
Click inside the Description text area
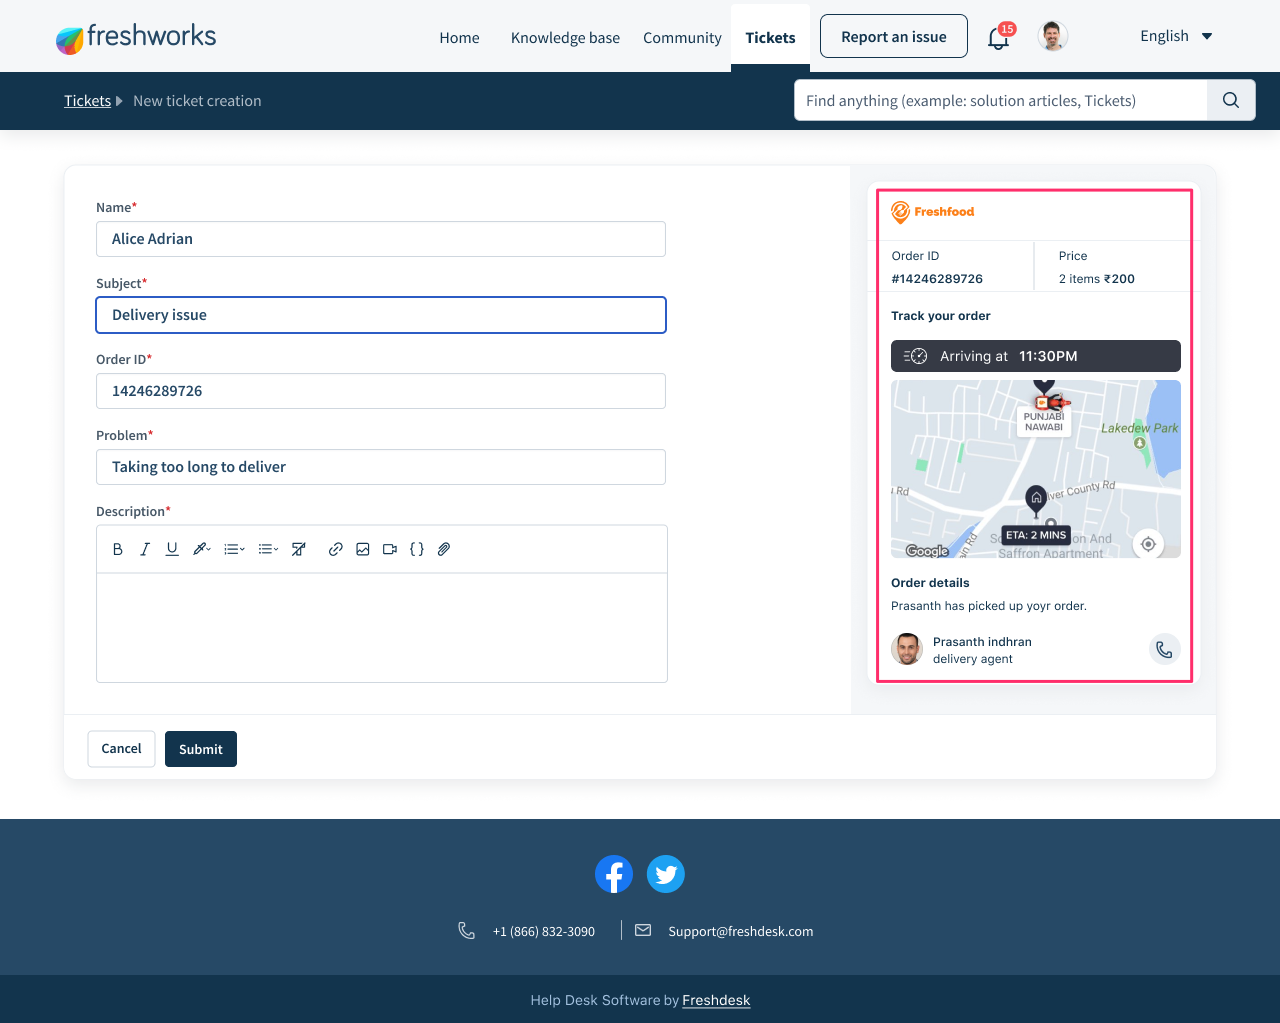click(x=382, y=628)
